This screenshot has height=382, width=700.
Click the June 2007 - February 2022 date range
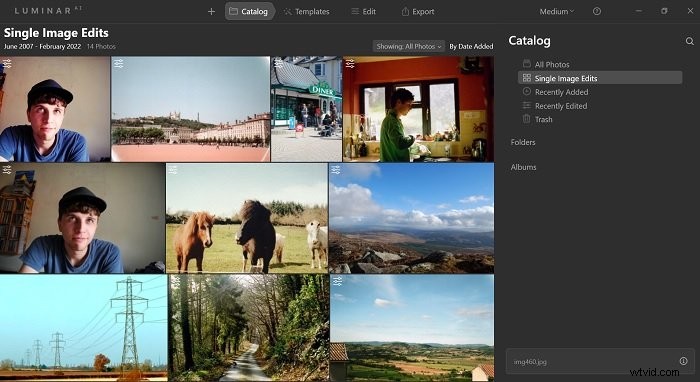pos(42,46)
